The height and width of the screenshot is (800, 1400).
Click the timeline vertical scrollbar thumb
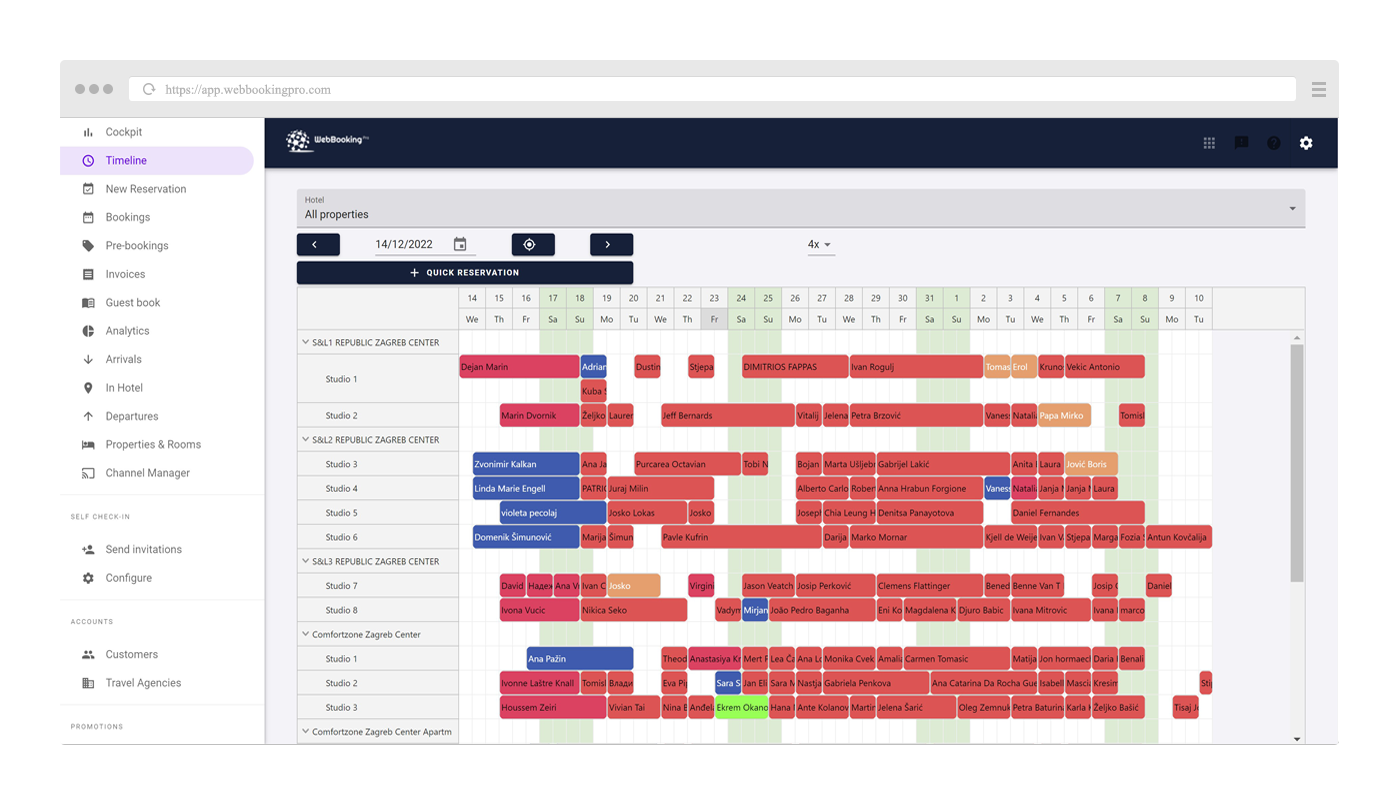click(x=1297, y=462)
